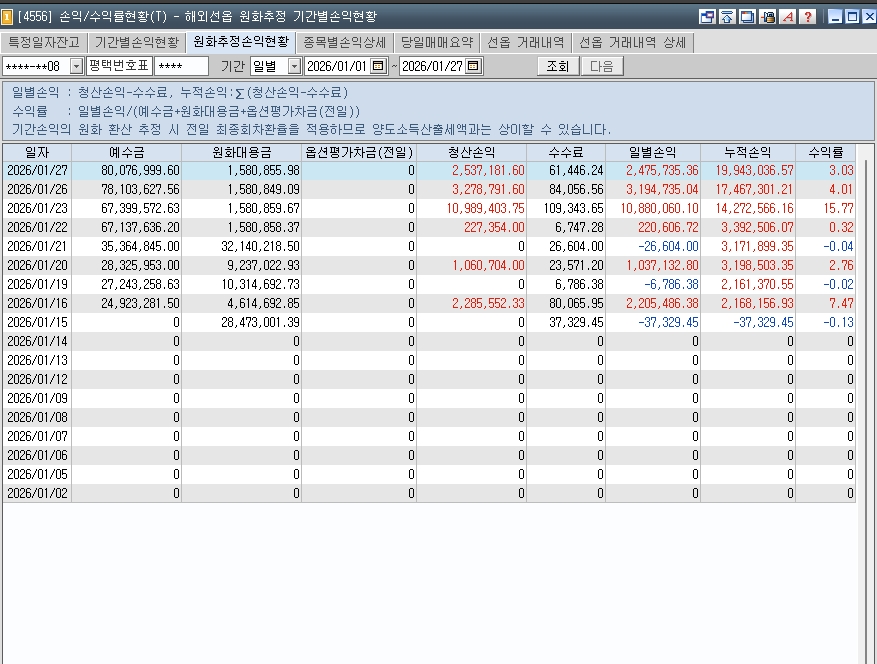Screen dimensions: 877x664
Task: Click the 청산손익 column header
Action: 471,152
